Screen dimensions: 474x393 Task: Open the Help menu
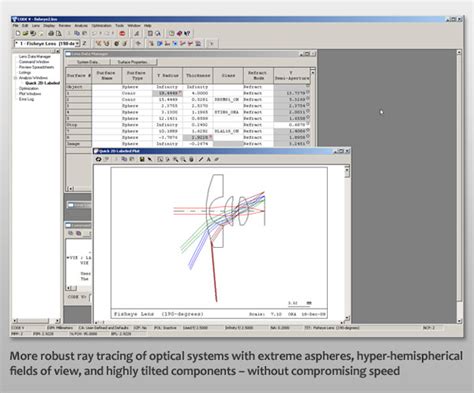pos(148,26)
